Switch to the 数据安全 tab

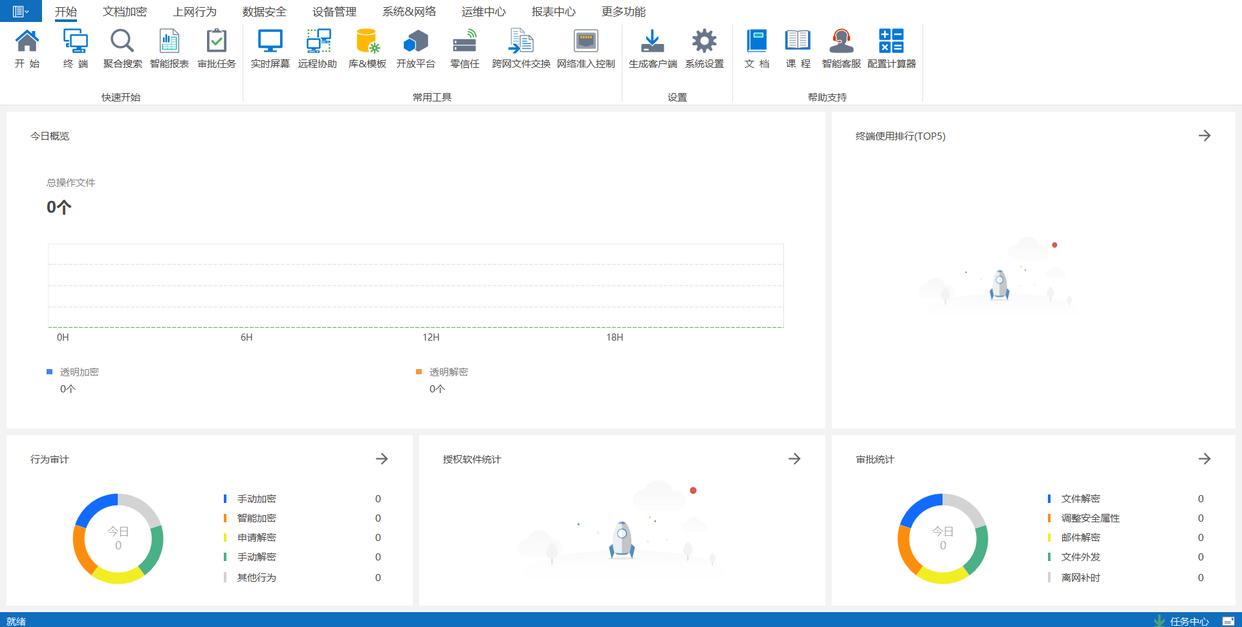point(264,12)
